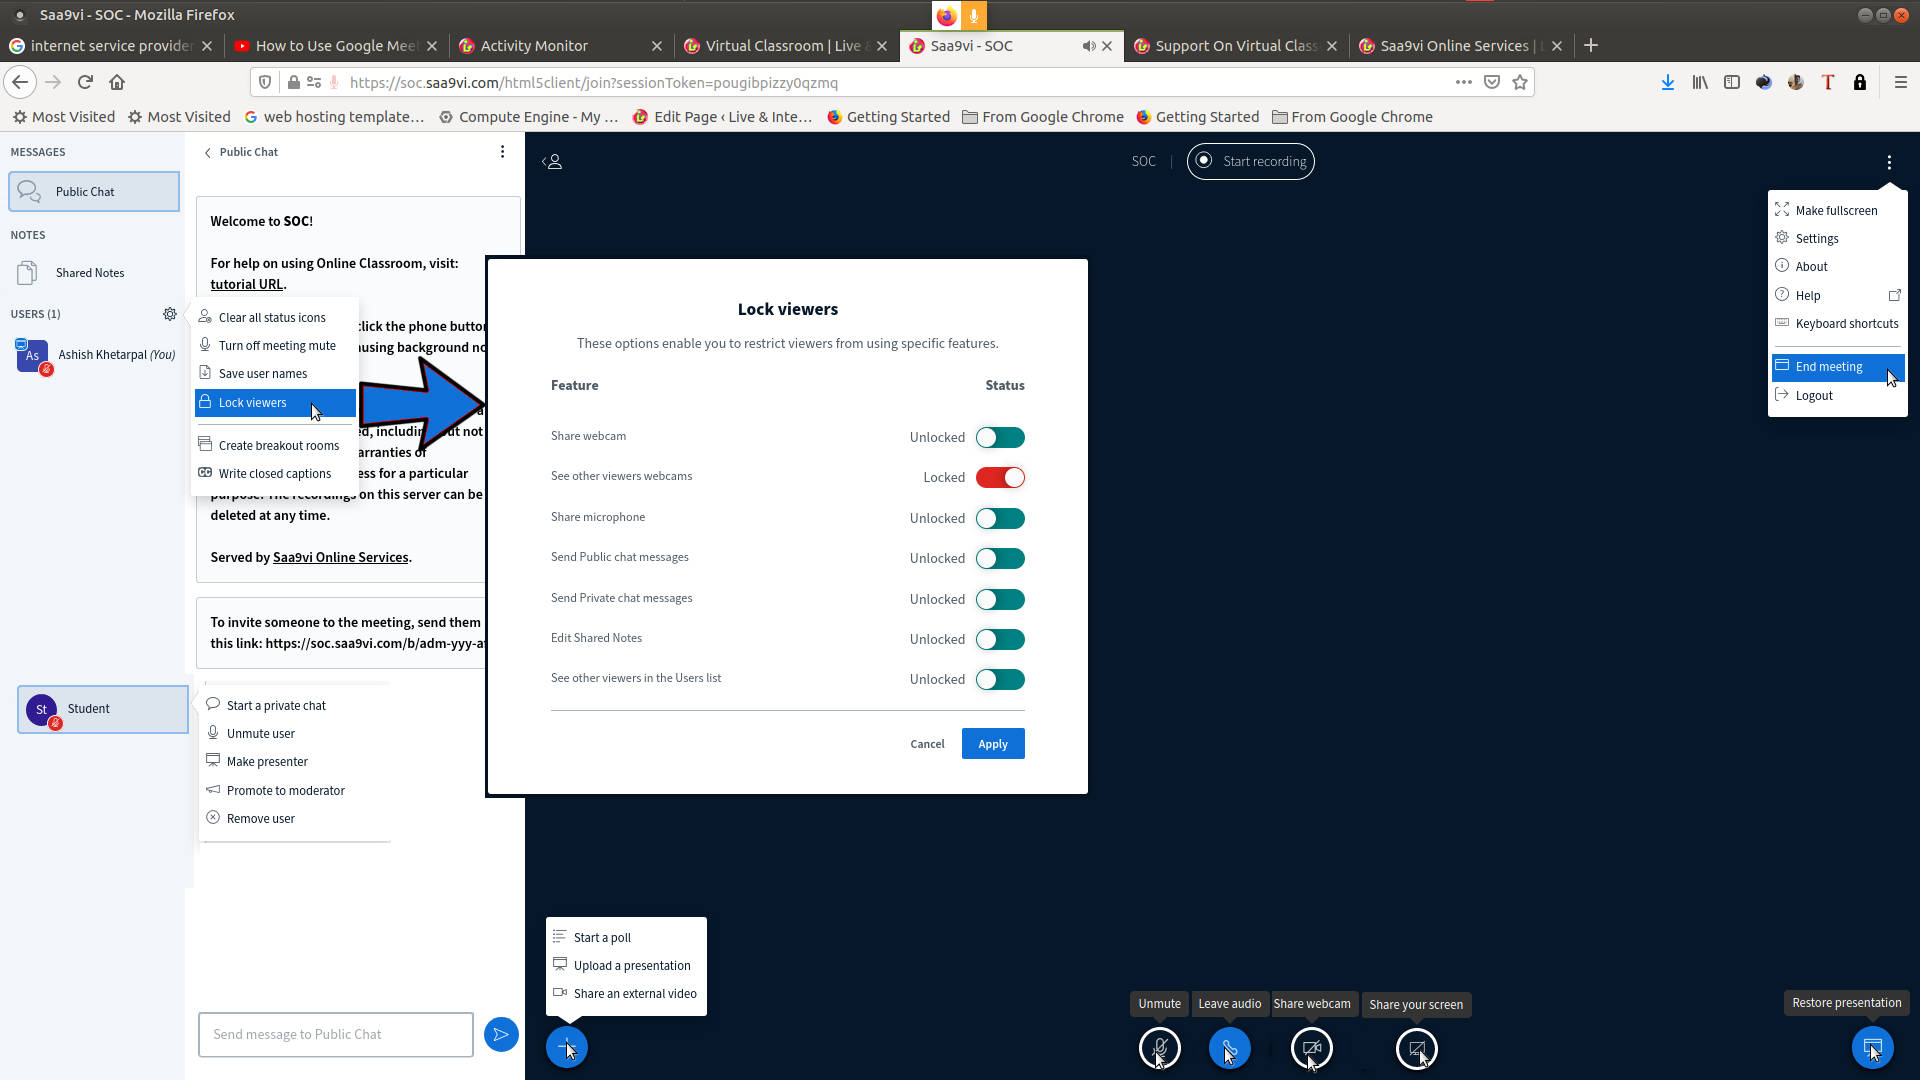Image resolution: width=1920 pixels, height=1080 pixels.
Task: Click the Unmute microphone icon
Action: (x=1159, y=1048)
